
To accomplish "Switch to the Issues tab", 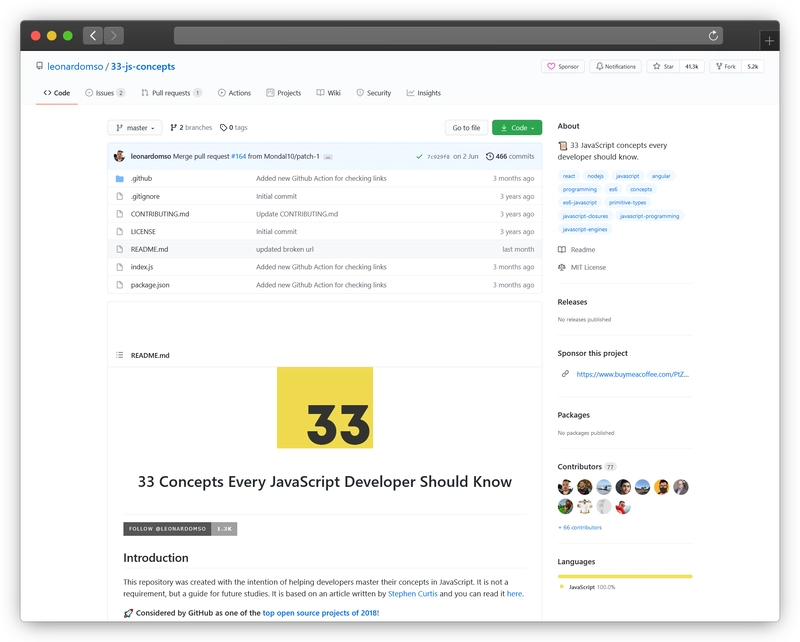I will click(x=105, y=93).
